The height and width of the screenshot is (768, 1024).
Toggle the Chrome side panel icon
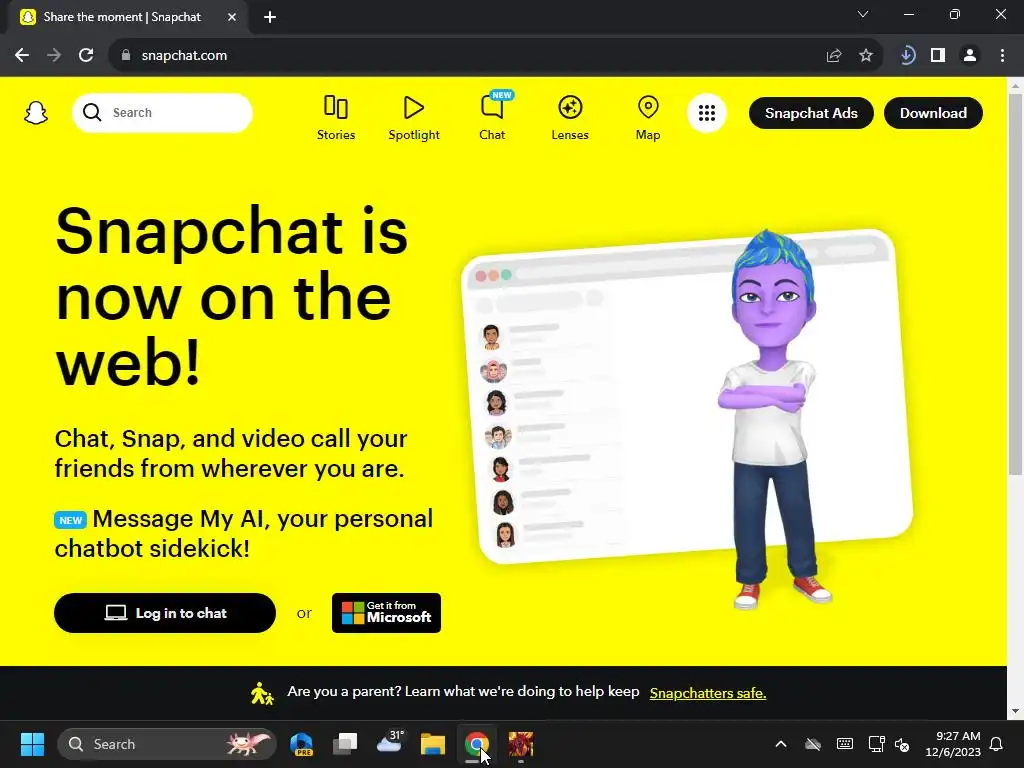pyautogui.click(x=938, y=56)
